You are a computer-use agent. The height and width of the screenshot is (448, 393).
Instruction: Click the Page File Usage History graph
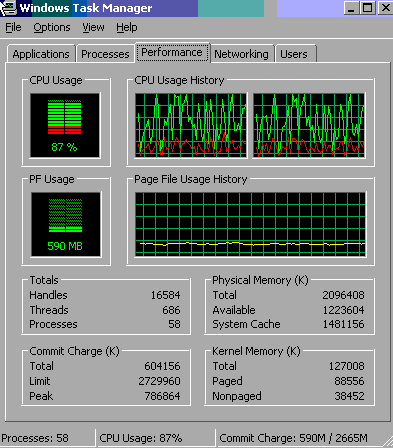click(x=250, y=224)
